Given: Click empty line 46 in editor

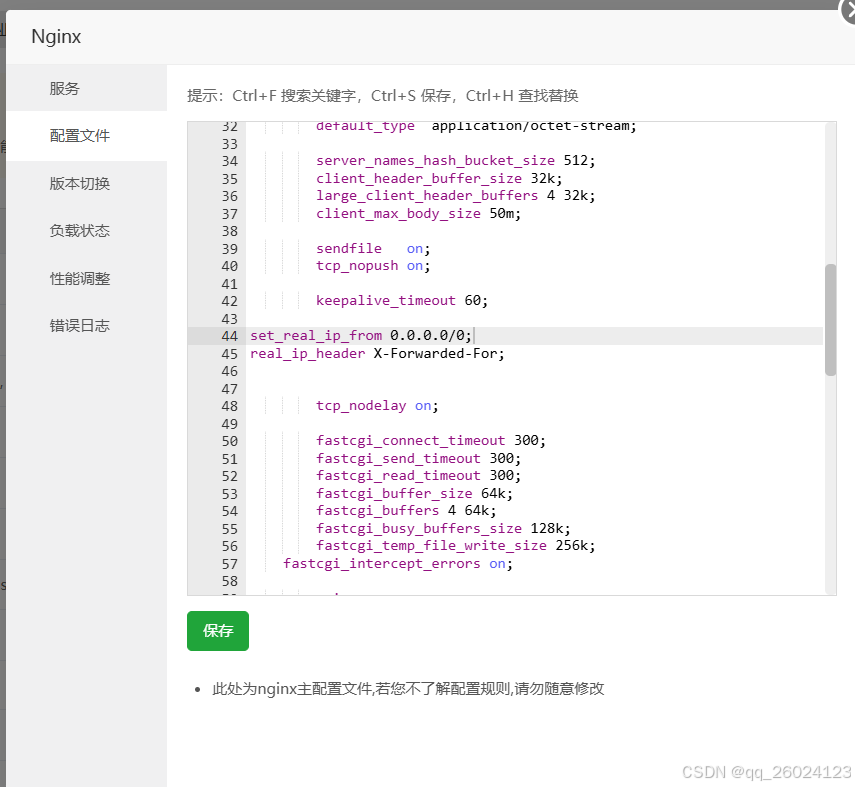Looking at the screenshot, I should click(x=534, y=371).
